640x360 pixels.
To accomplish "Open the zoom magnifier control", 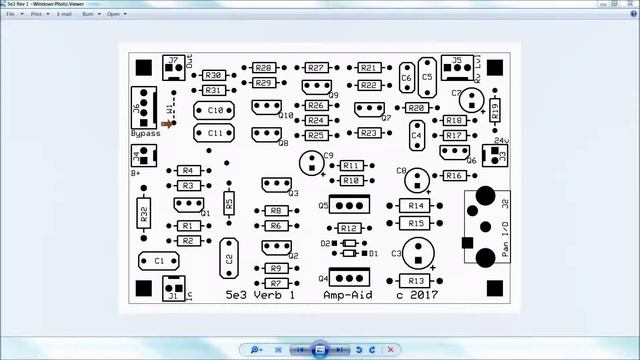I will click(256, 350).
